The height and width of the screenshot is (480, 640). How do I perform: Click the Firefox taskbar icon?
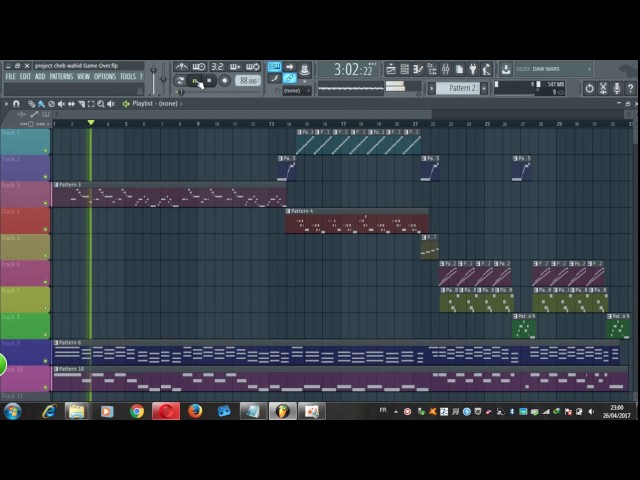(195, 411)
